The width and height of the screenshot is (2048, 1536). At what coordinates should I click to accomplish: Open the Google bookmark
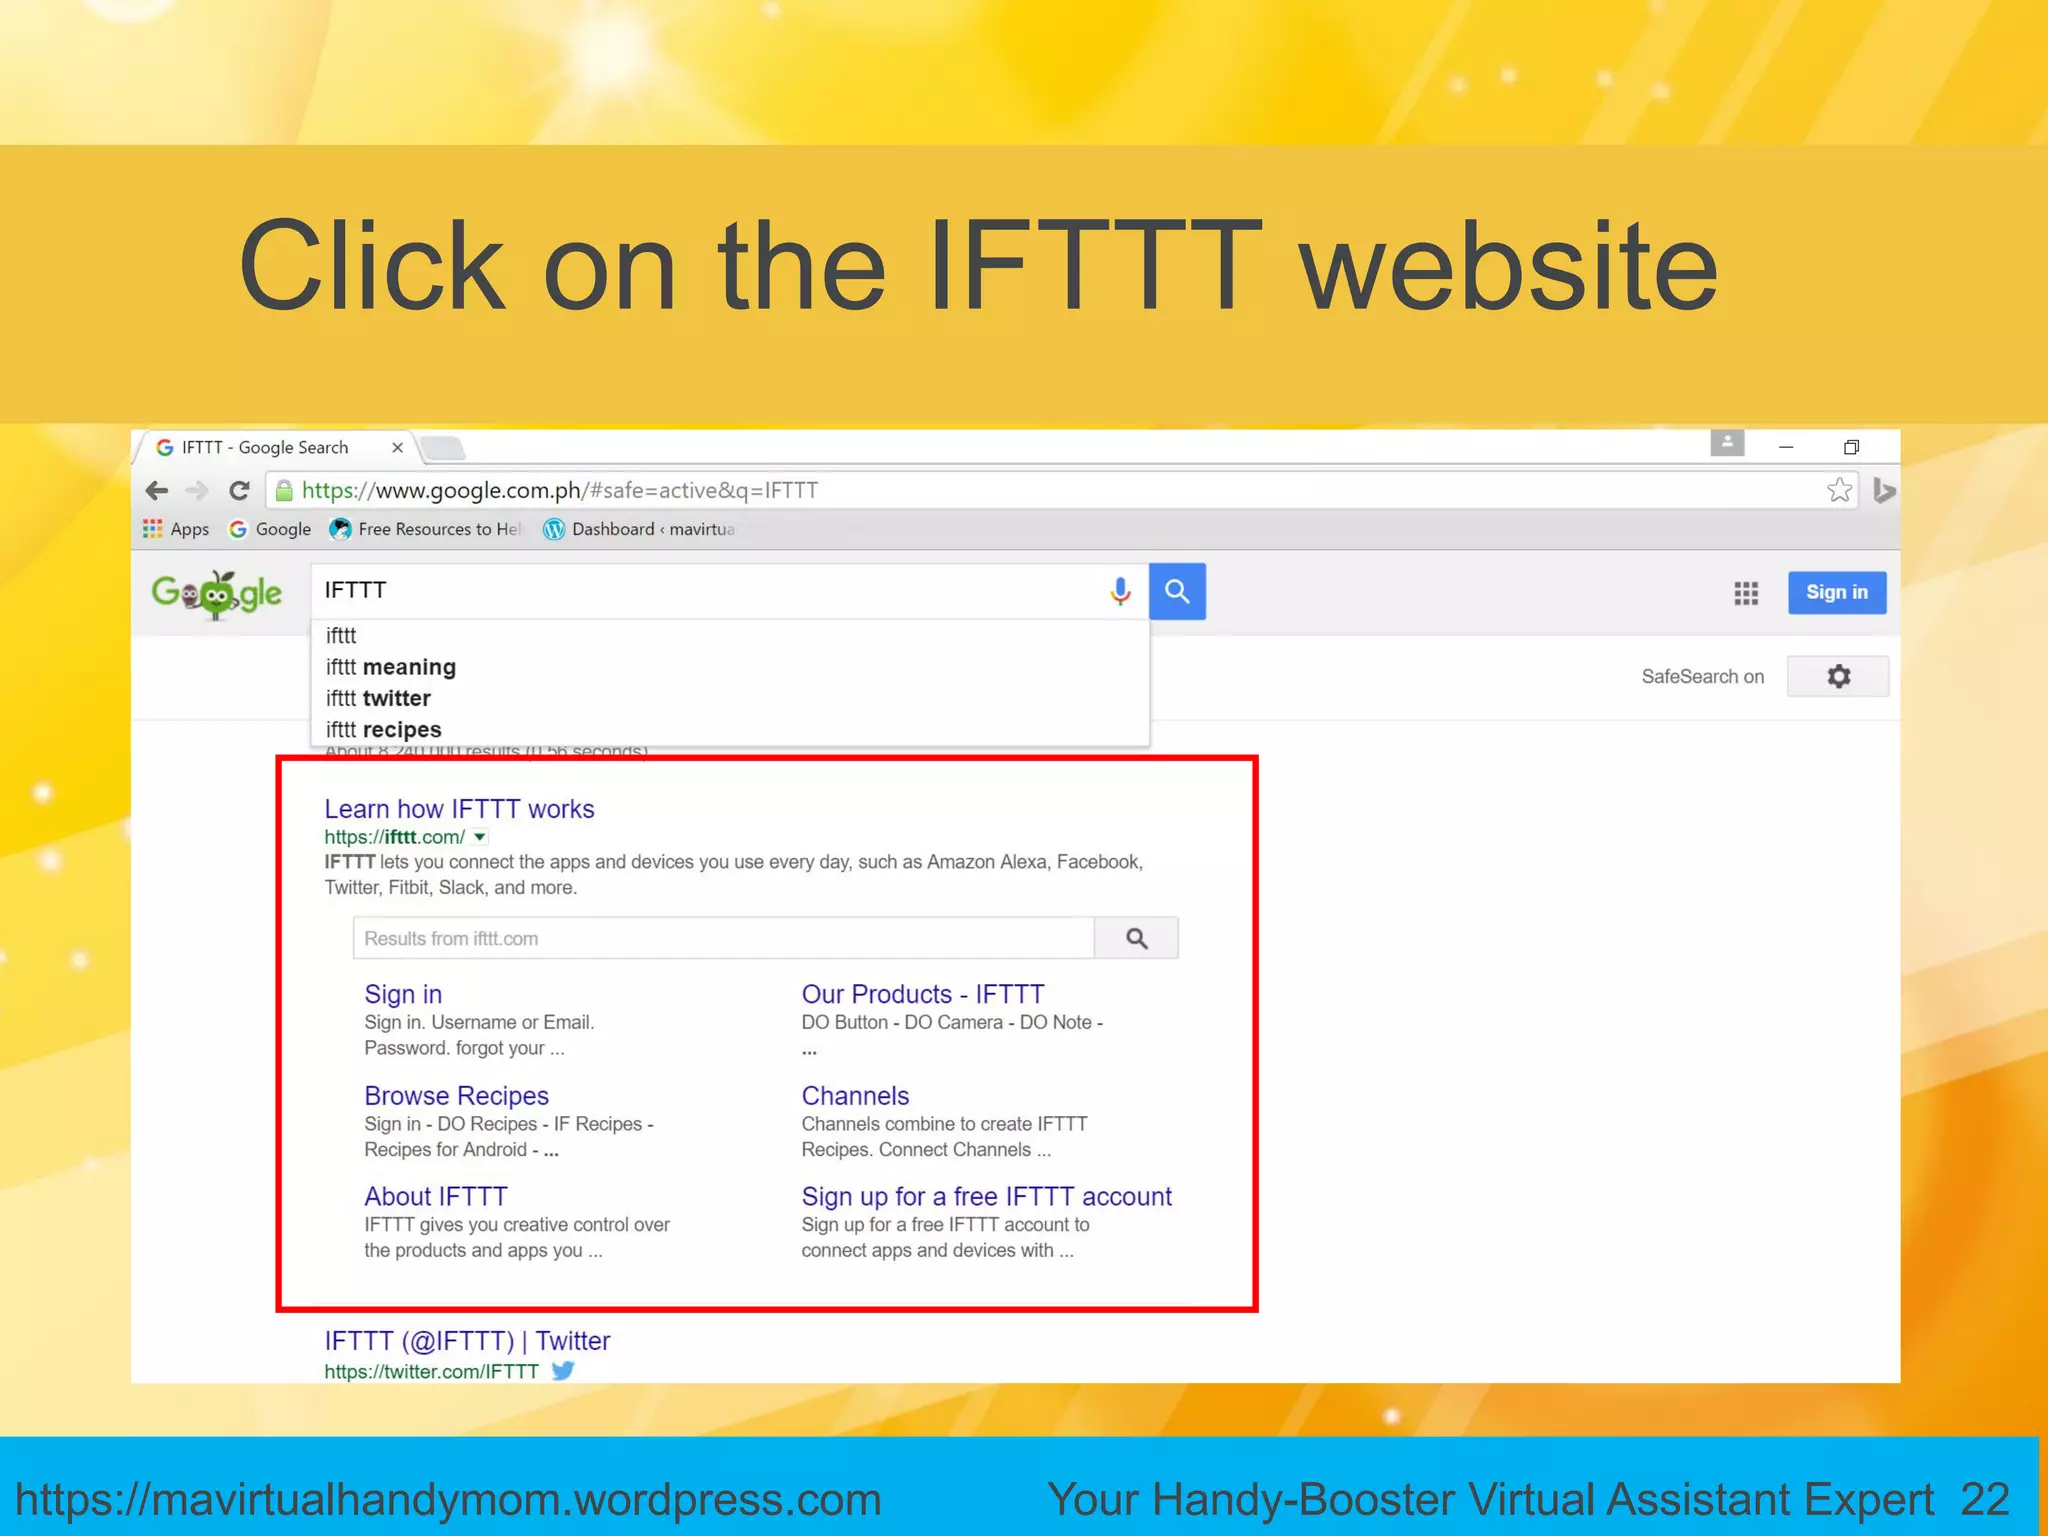(270, 529)
